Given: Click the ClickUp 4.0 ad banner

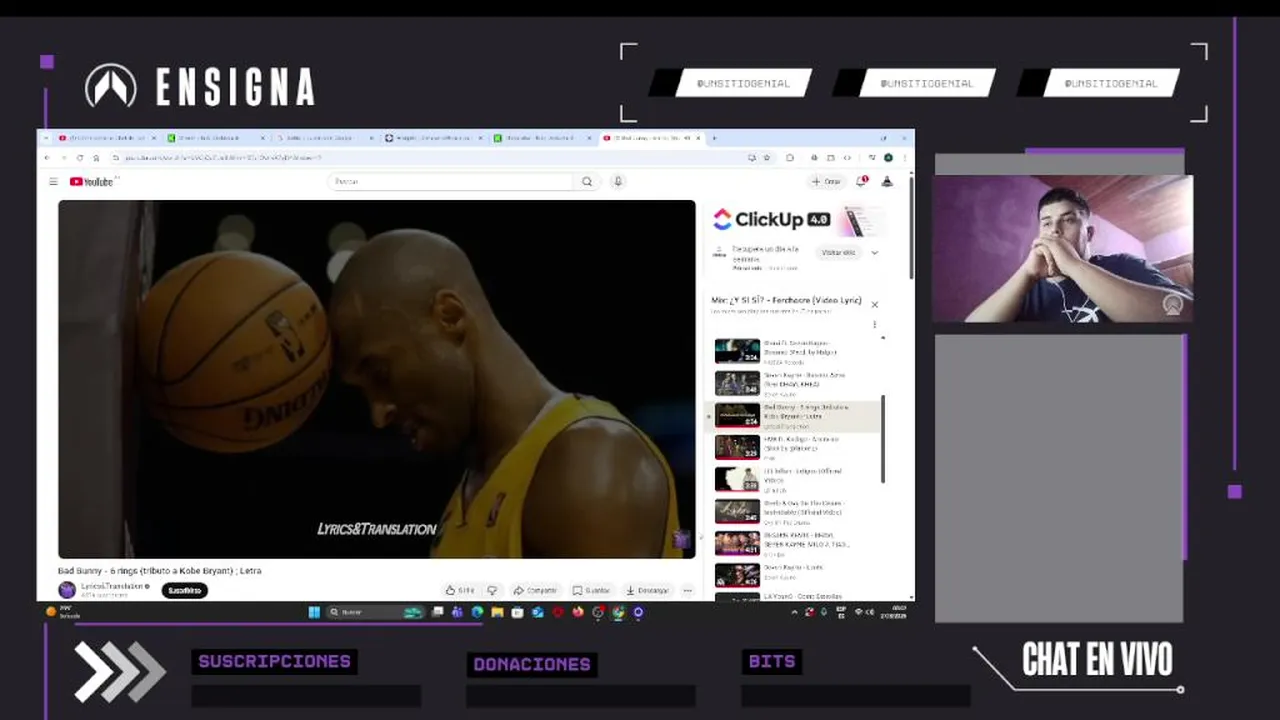Looking at the screenshot, I should click(x=798, y=220).
